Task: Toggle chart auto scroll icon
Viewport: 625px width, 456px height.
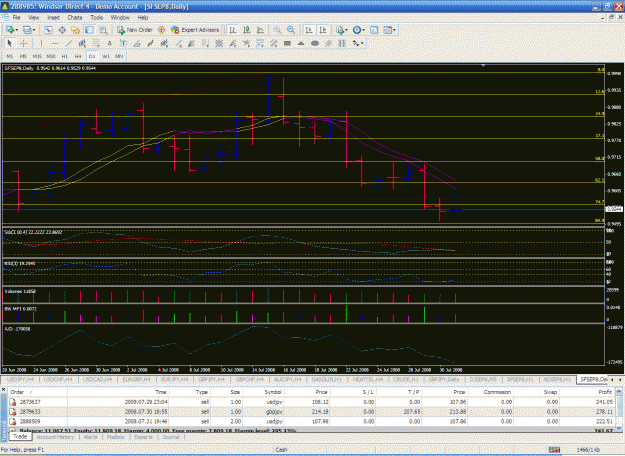Action: 309,30
